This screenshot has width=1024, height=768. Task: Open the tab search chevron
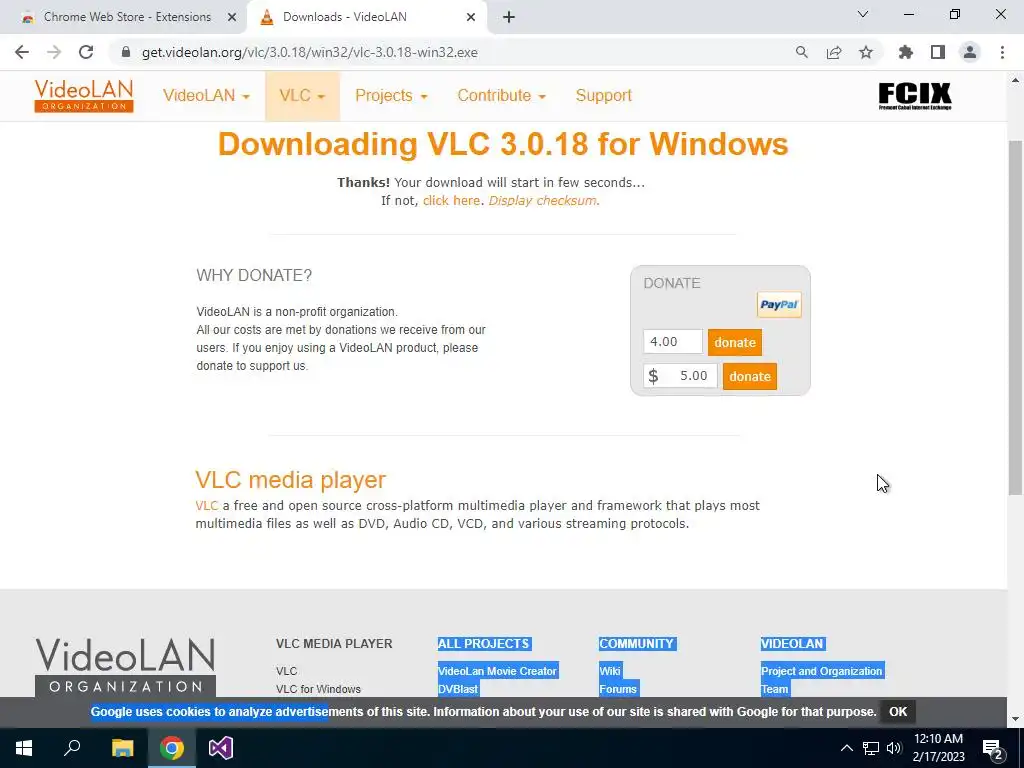[x=863, y=14]
